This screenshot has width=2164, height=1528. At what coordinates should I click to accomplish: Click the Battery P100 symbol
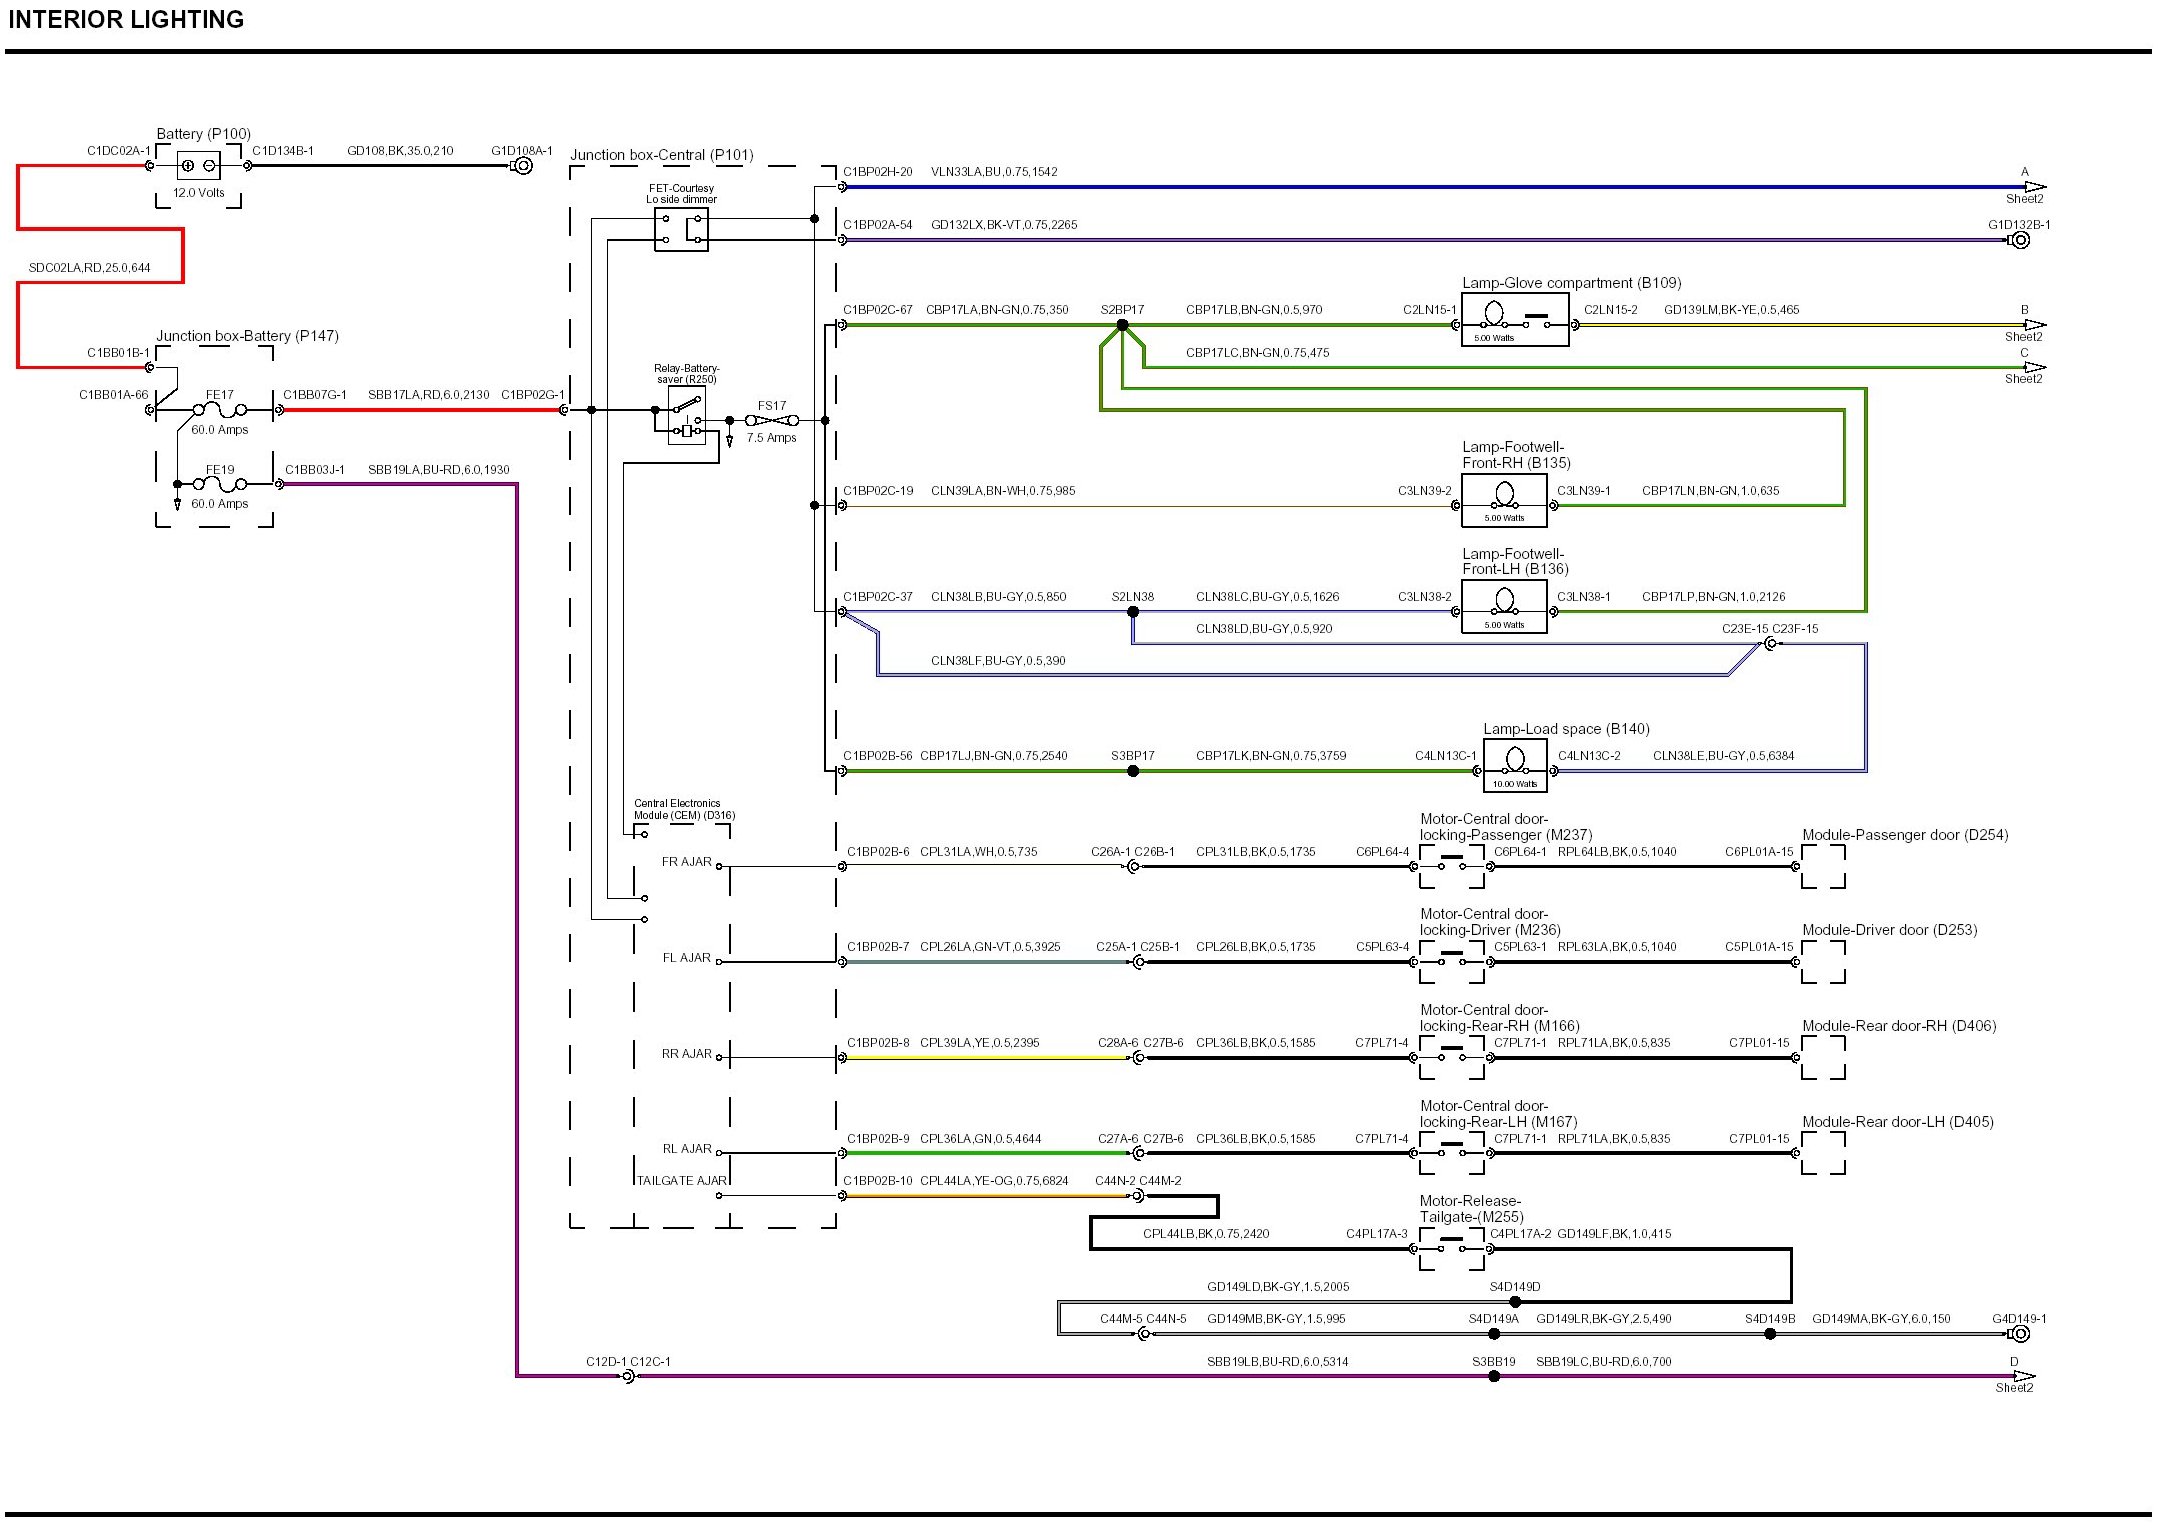click(198, 166)
